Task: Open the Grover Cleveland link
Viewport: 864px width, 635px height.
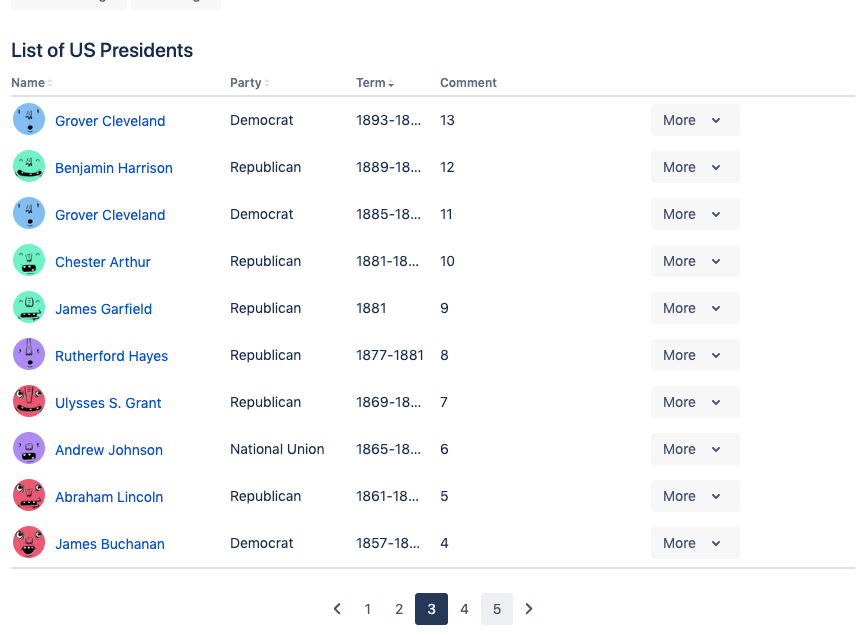Action: [110, 120]
